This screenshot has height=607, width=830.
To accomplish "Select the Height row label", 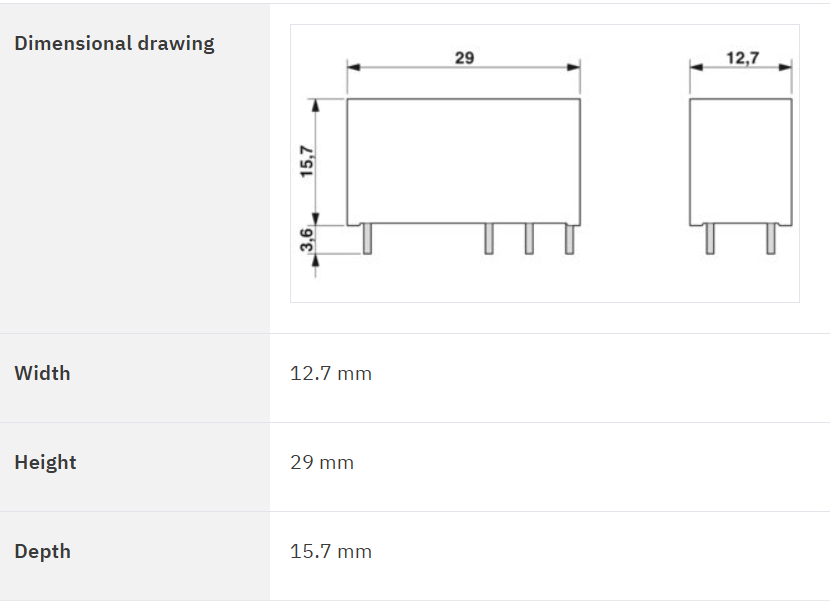I will [46, 463].
